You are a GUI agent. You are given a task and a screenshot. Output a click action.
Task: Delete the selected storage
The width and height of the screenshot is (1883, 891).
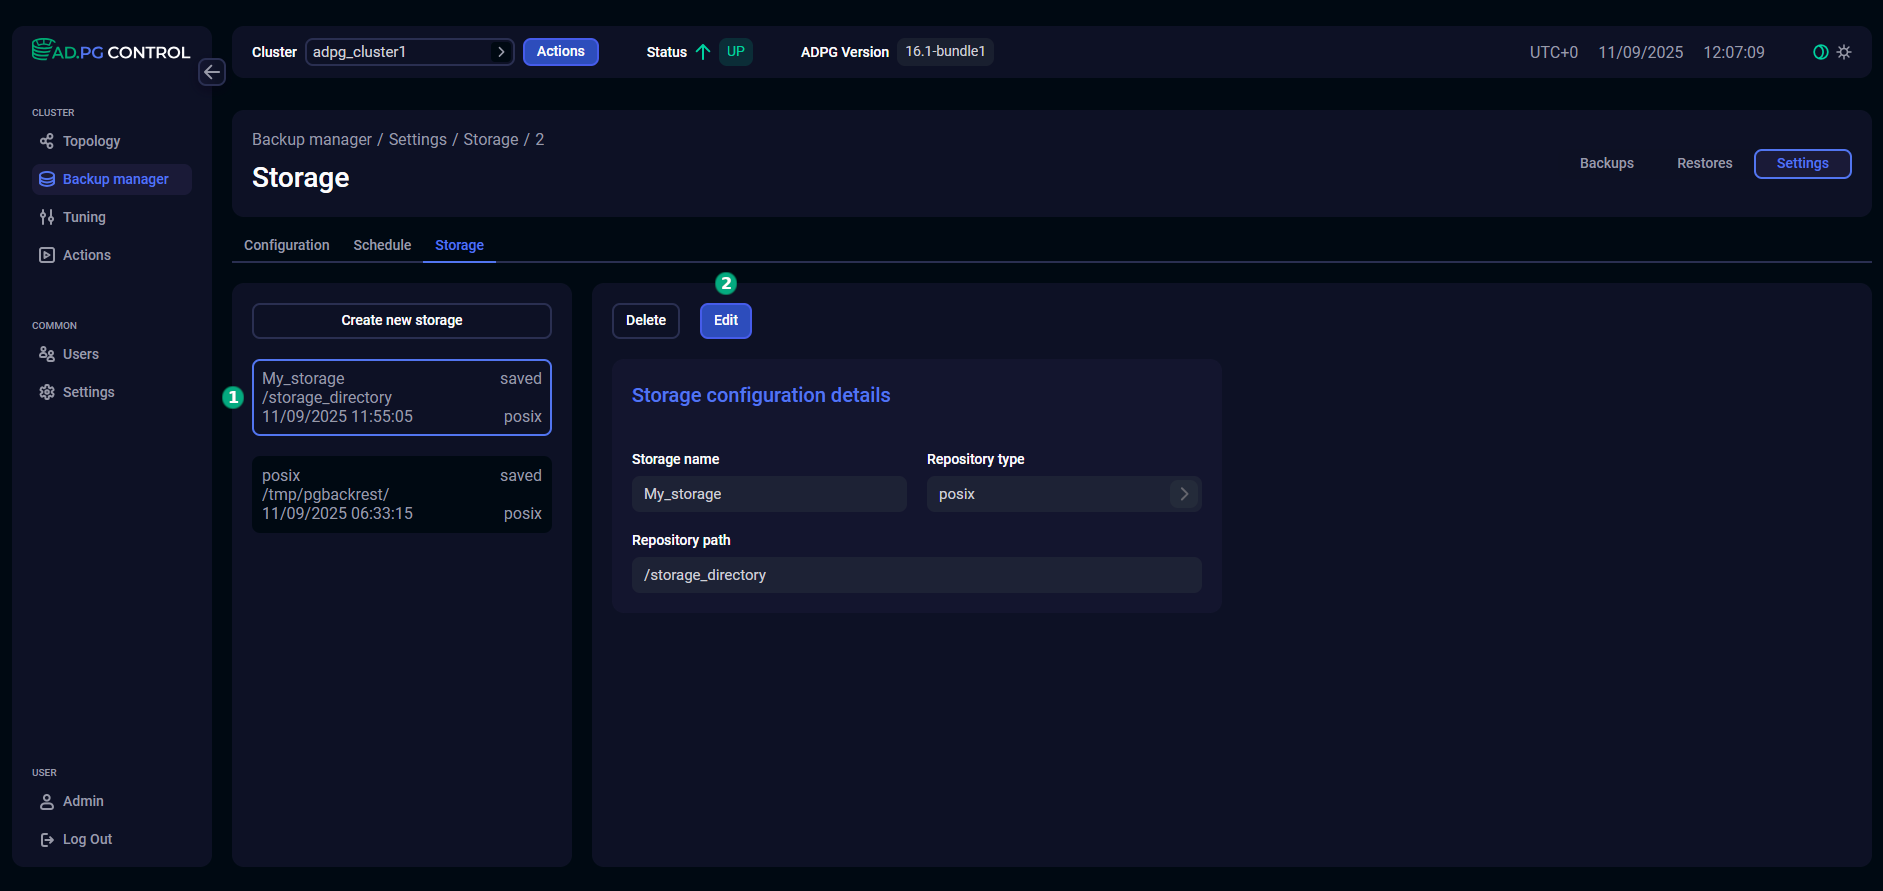645,321
